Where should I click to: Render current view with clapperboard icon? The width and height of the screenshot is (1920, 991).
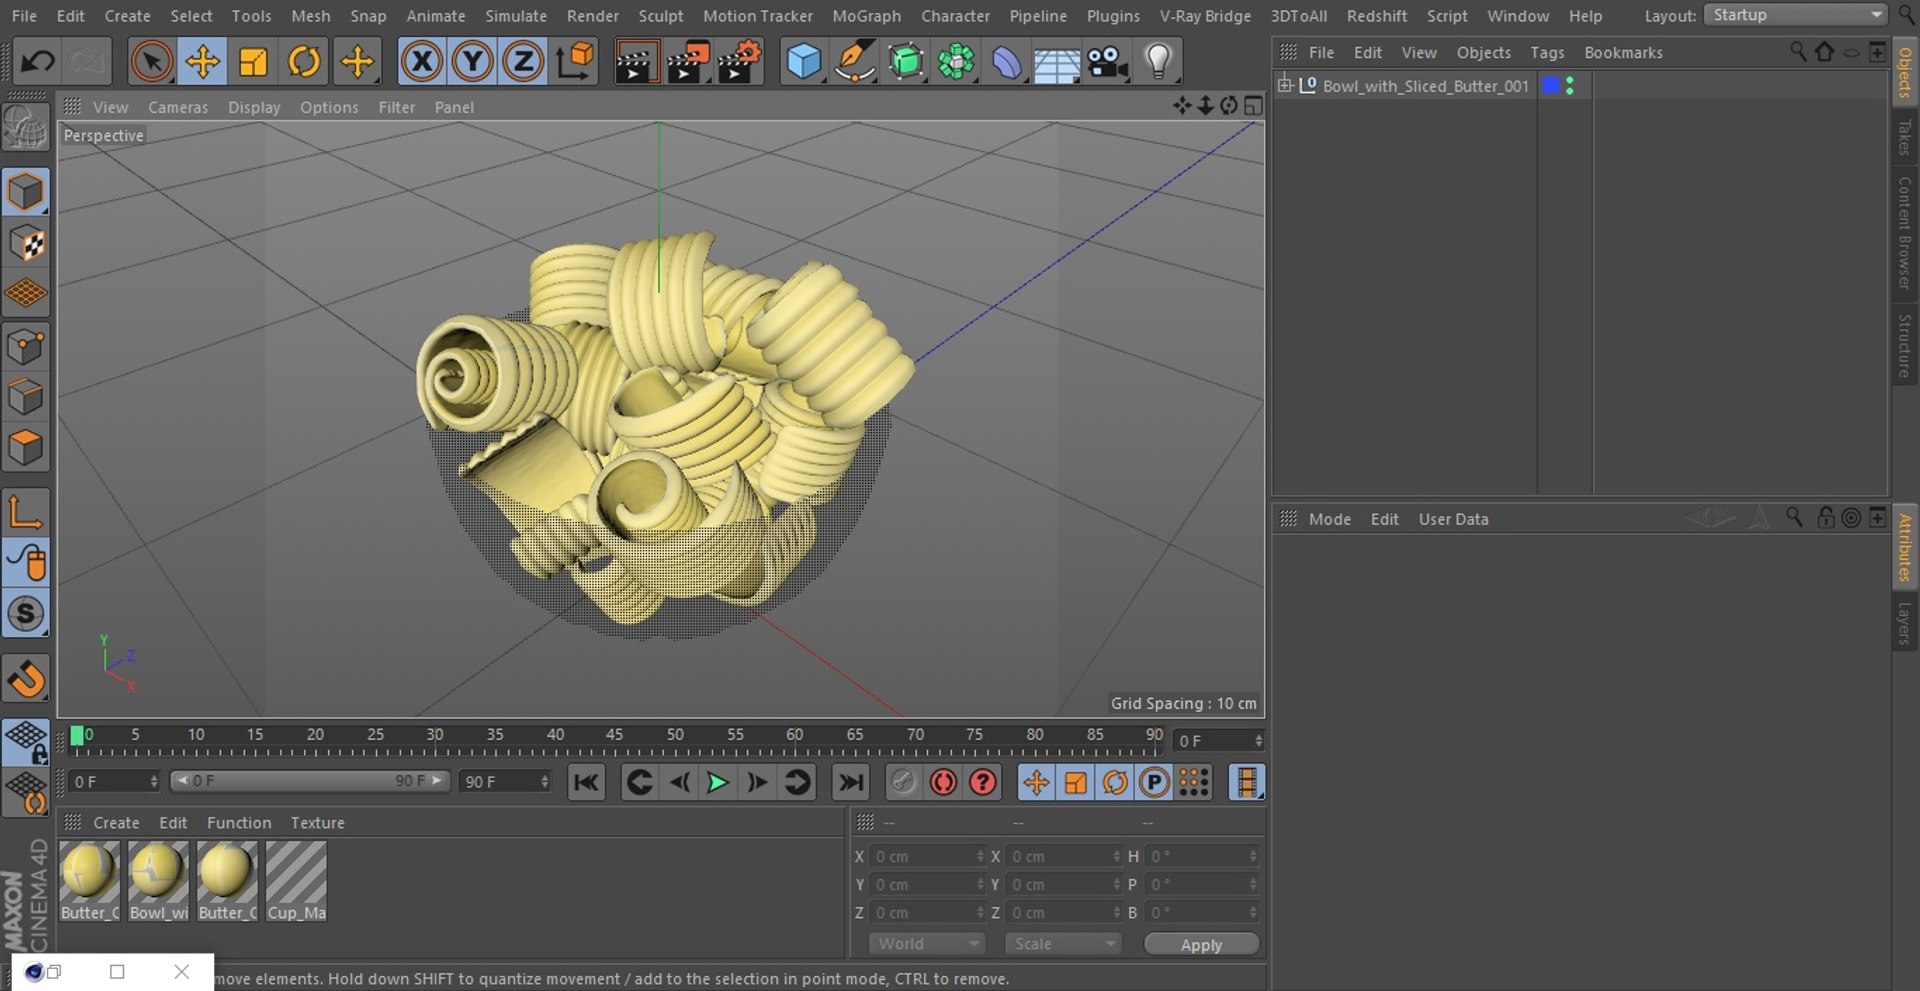tap(636, 62)
